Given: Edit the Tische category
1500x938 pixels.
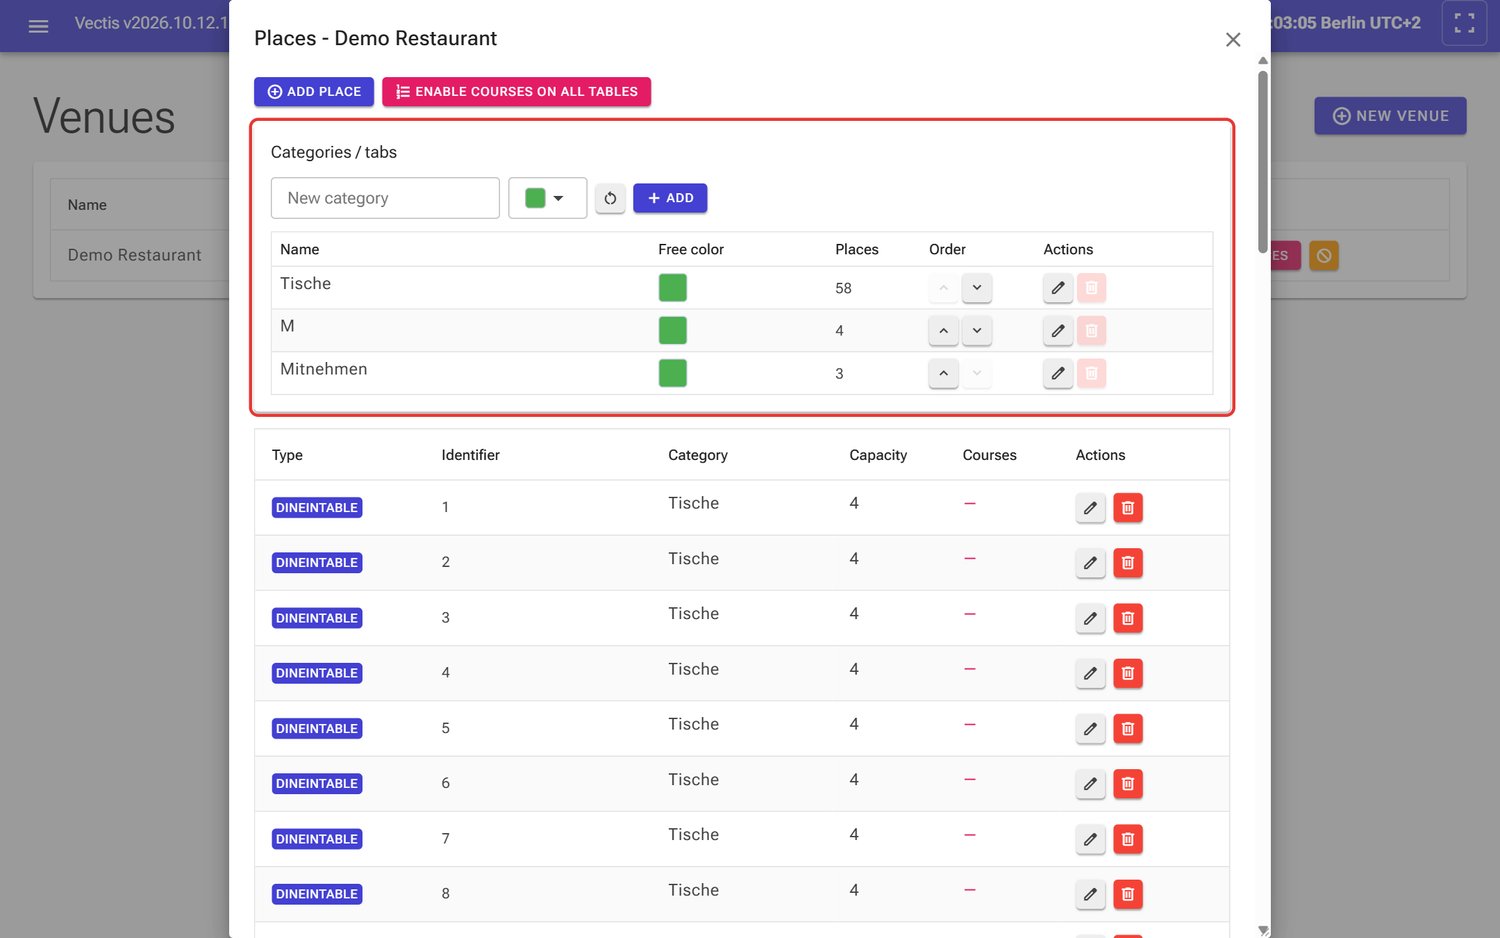Looking at the screenshot, I should 1058,288.
